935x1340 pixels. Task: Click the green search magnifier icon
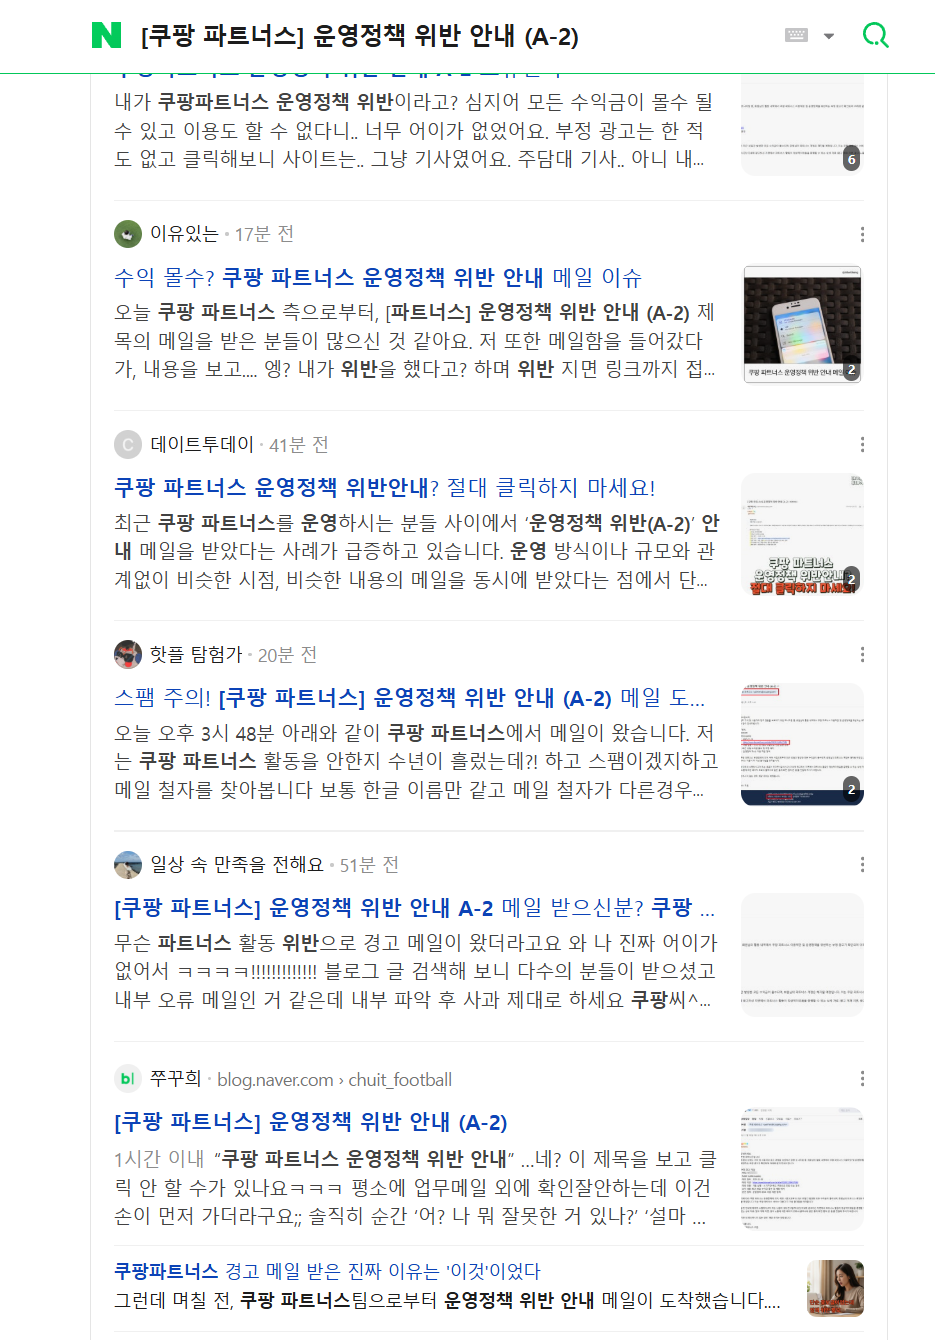click(x=876, y=36)
